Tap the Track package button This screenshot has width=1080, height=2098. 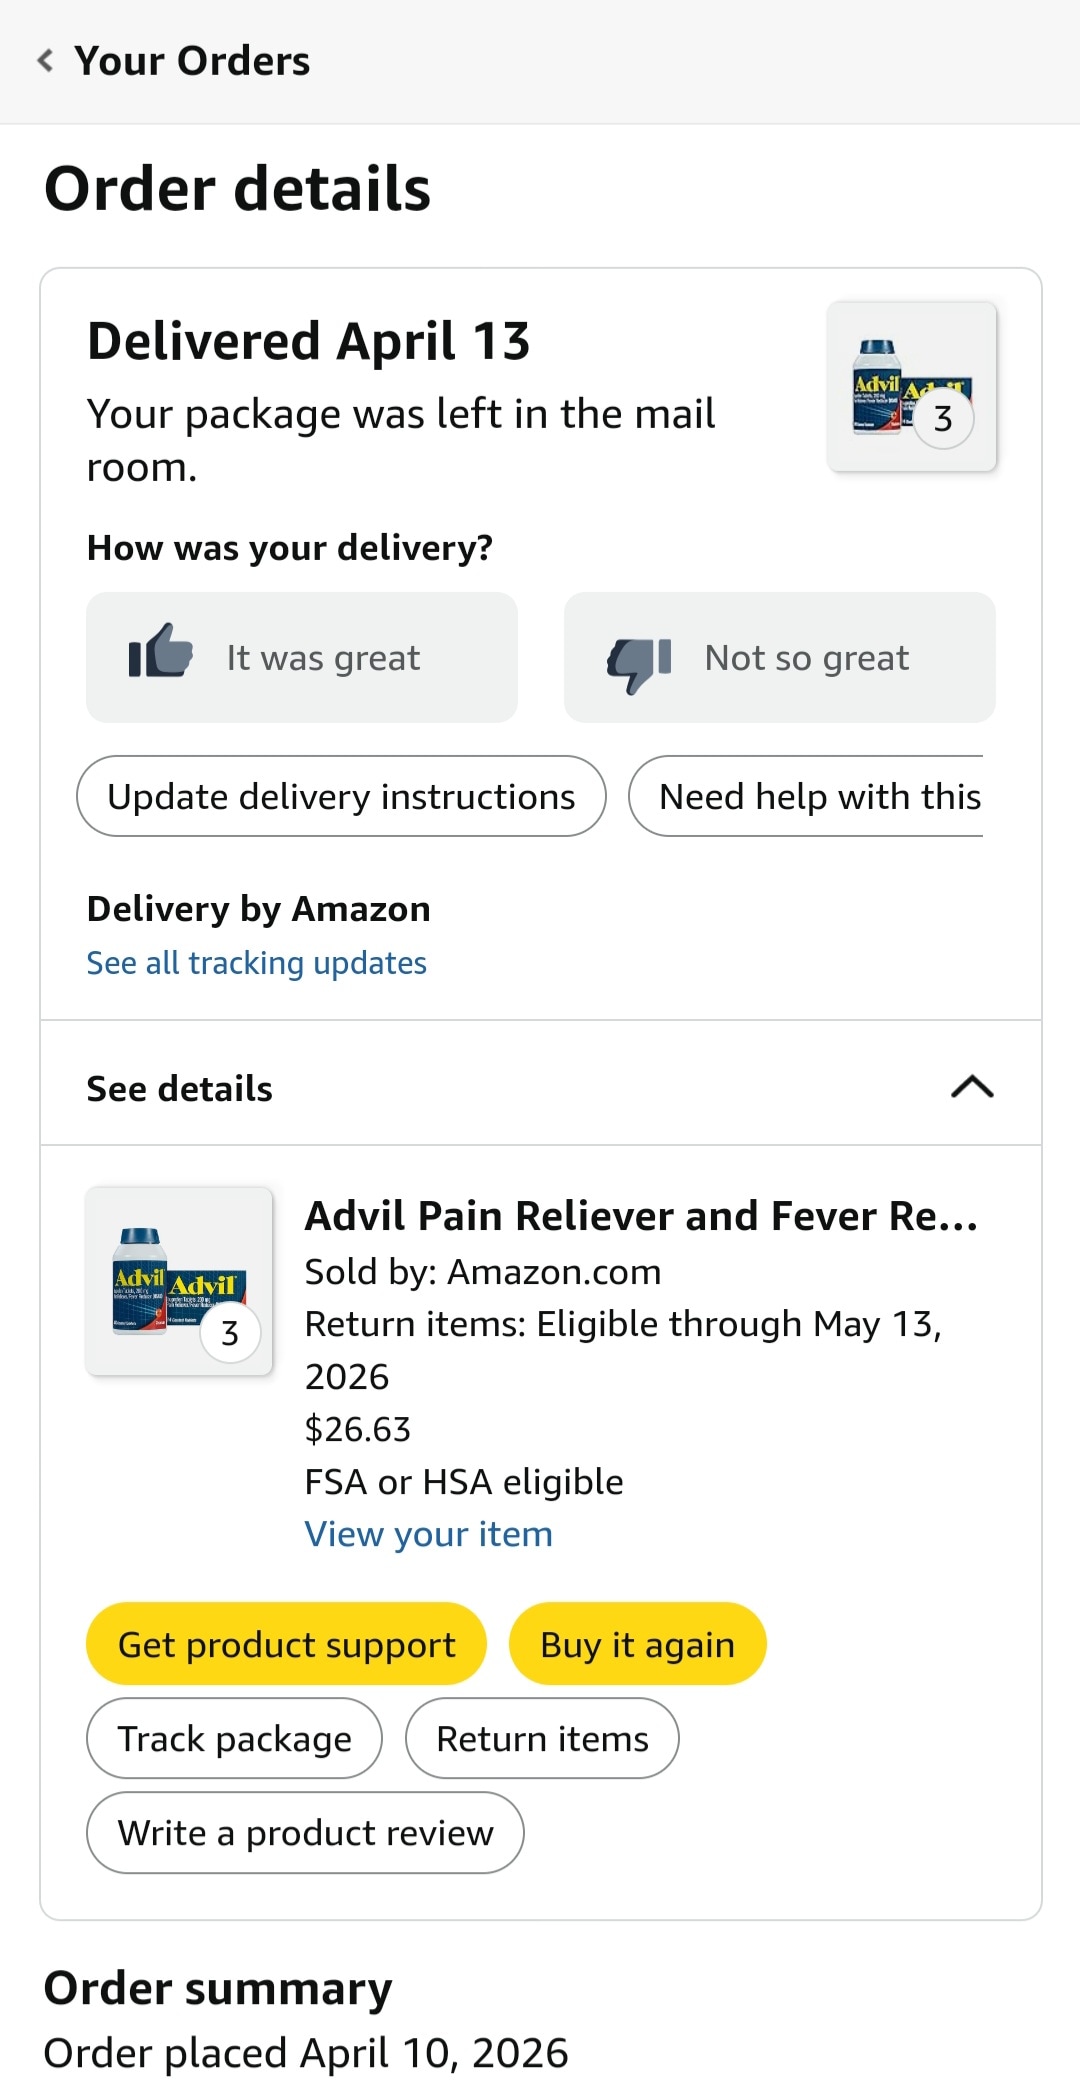235,1739
